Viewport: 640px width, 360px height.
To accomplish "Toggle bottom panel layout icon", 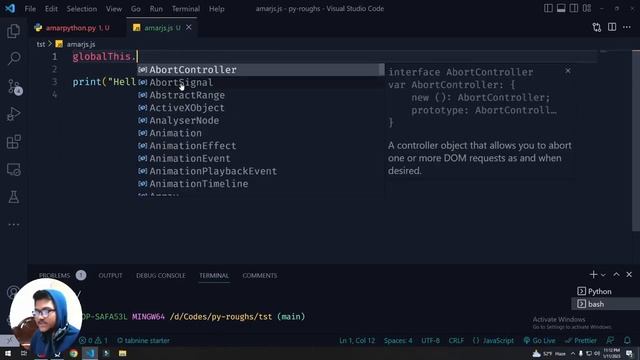I will coord(561,8).
